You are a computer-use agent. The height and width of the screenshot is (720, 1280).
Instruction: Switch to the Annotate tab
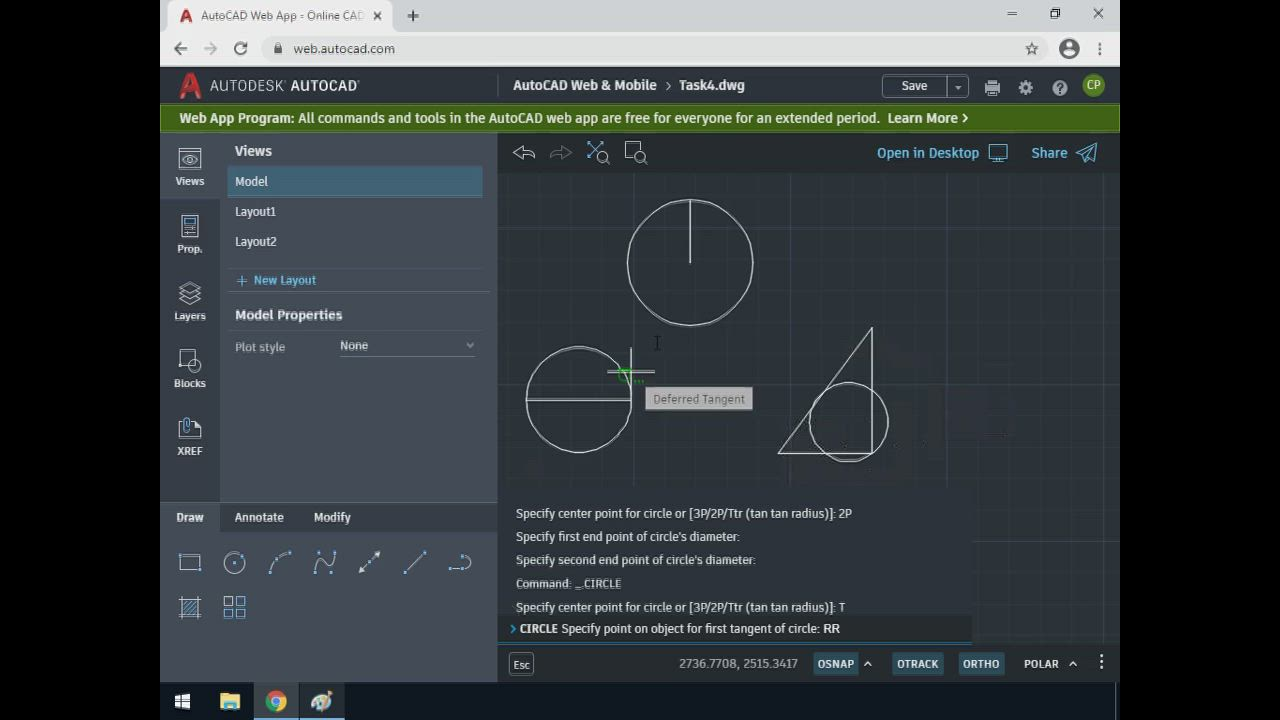coord(259,517)
